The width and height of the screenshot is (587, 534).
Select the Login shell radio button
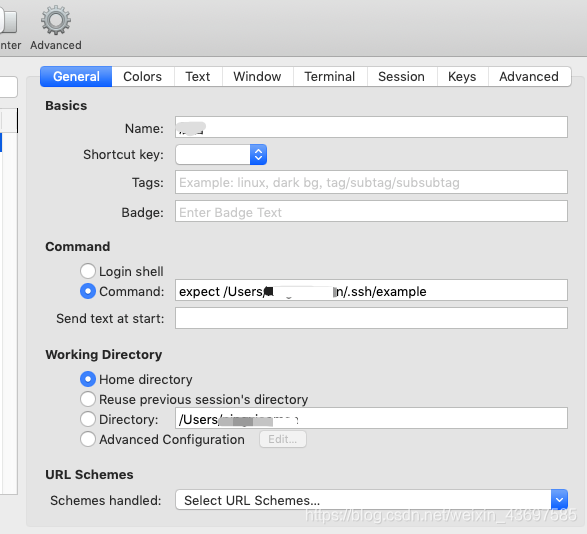click(x=88, y=271)
